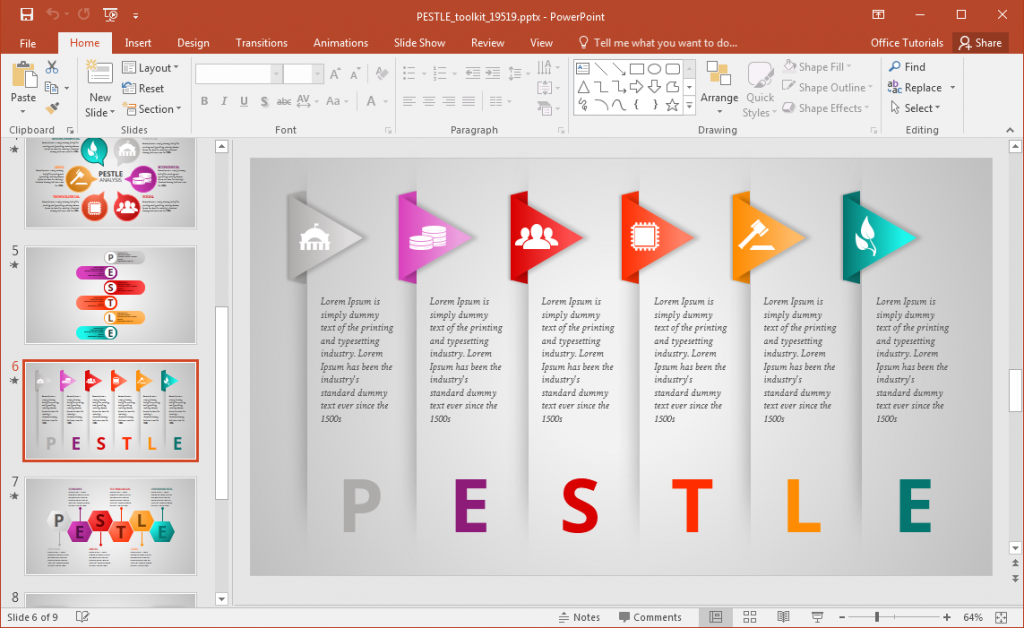1024x628 pixels.
Task: Switch to Slide Sorter view
Action: pos(749,616)
